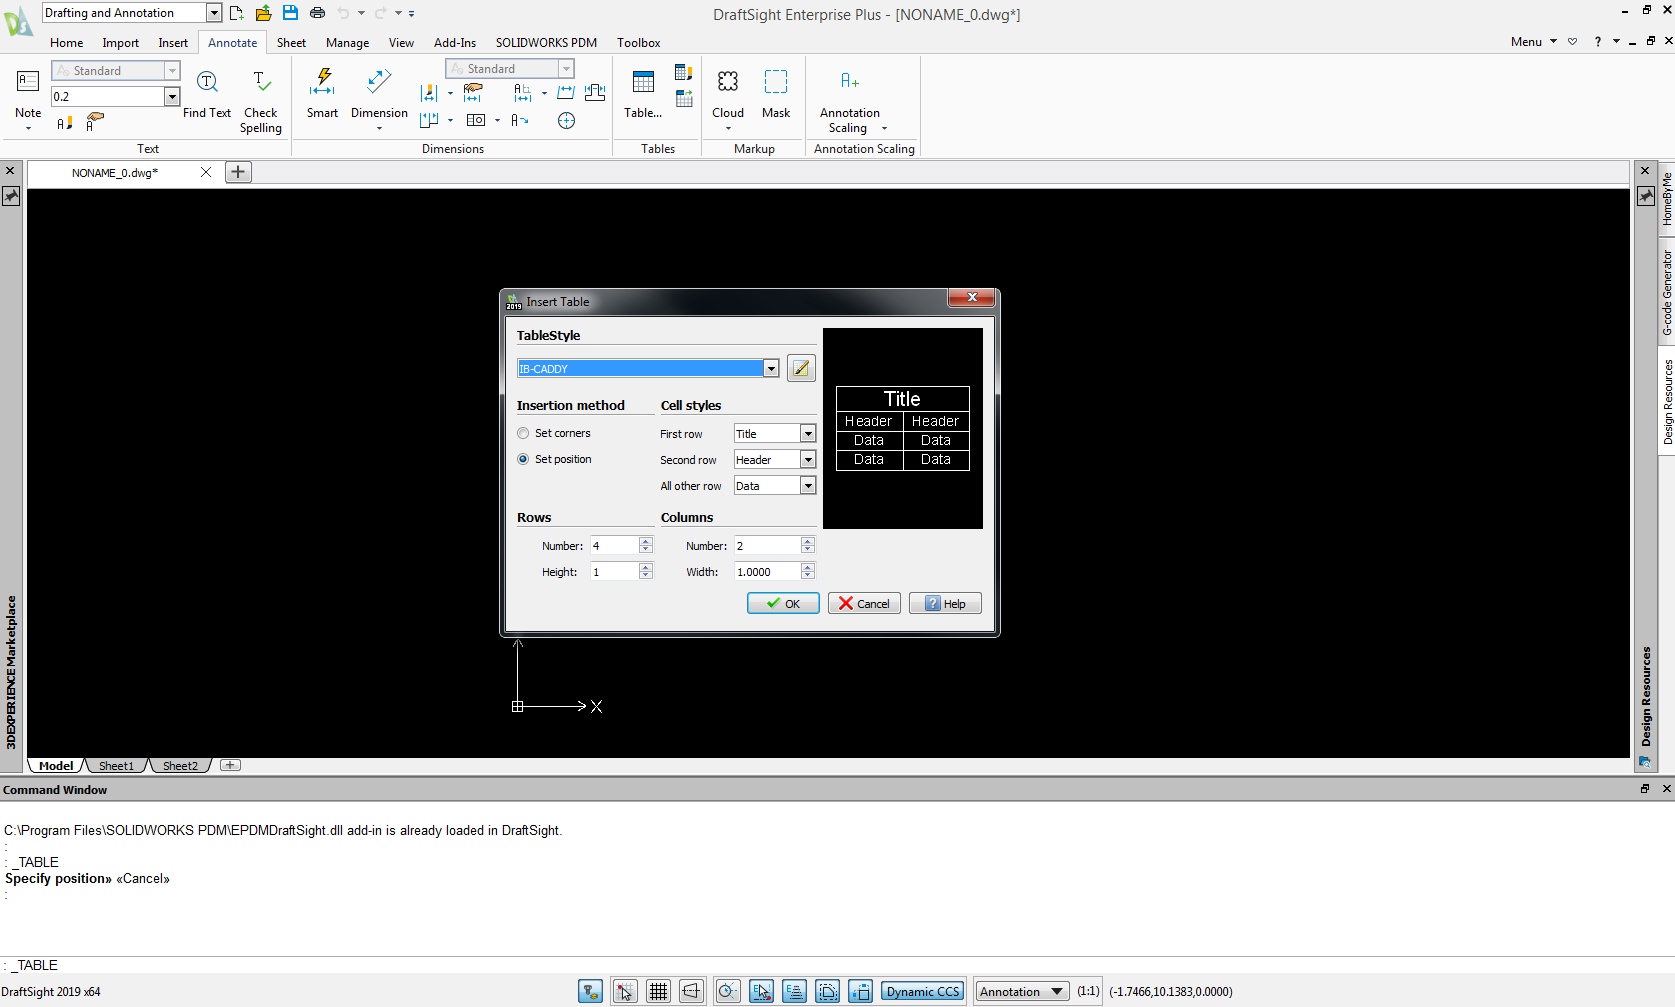Open the Find Text tool
The image size is (1675, 1007).
[207, 83]
